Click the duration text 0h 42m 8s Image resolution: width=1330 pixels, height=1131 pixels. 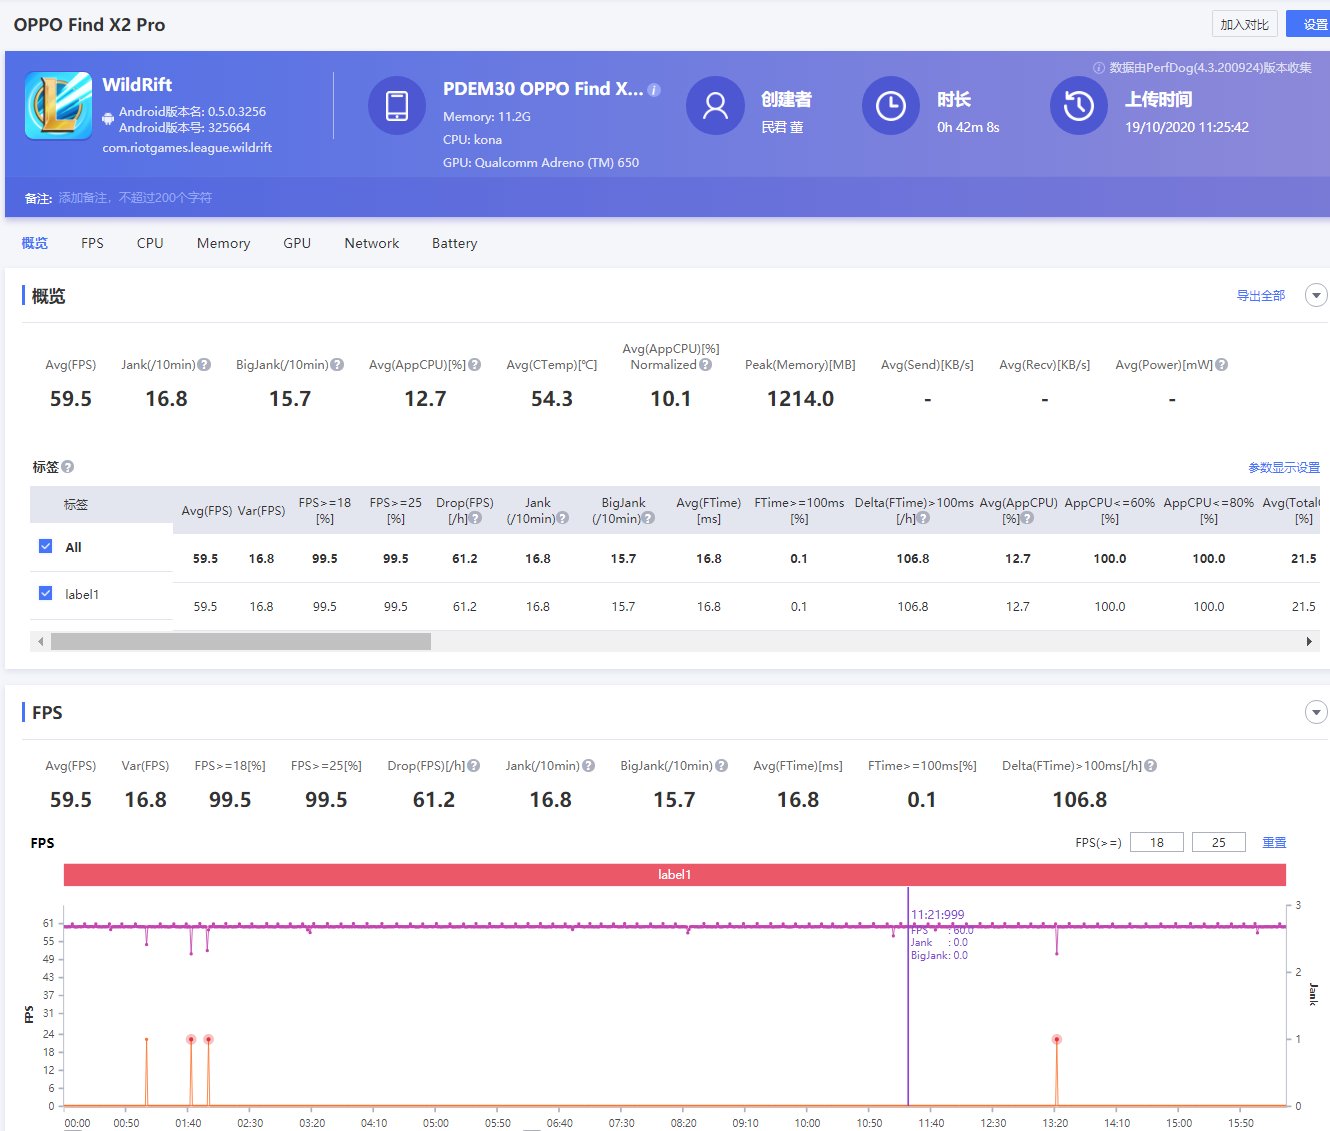pos(968,127)
